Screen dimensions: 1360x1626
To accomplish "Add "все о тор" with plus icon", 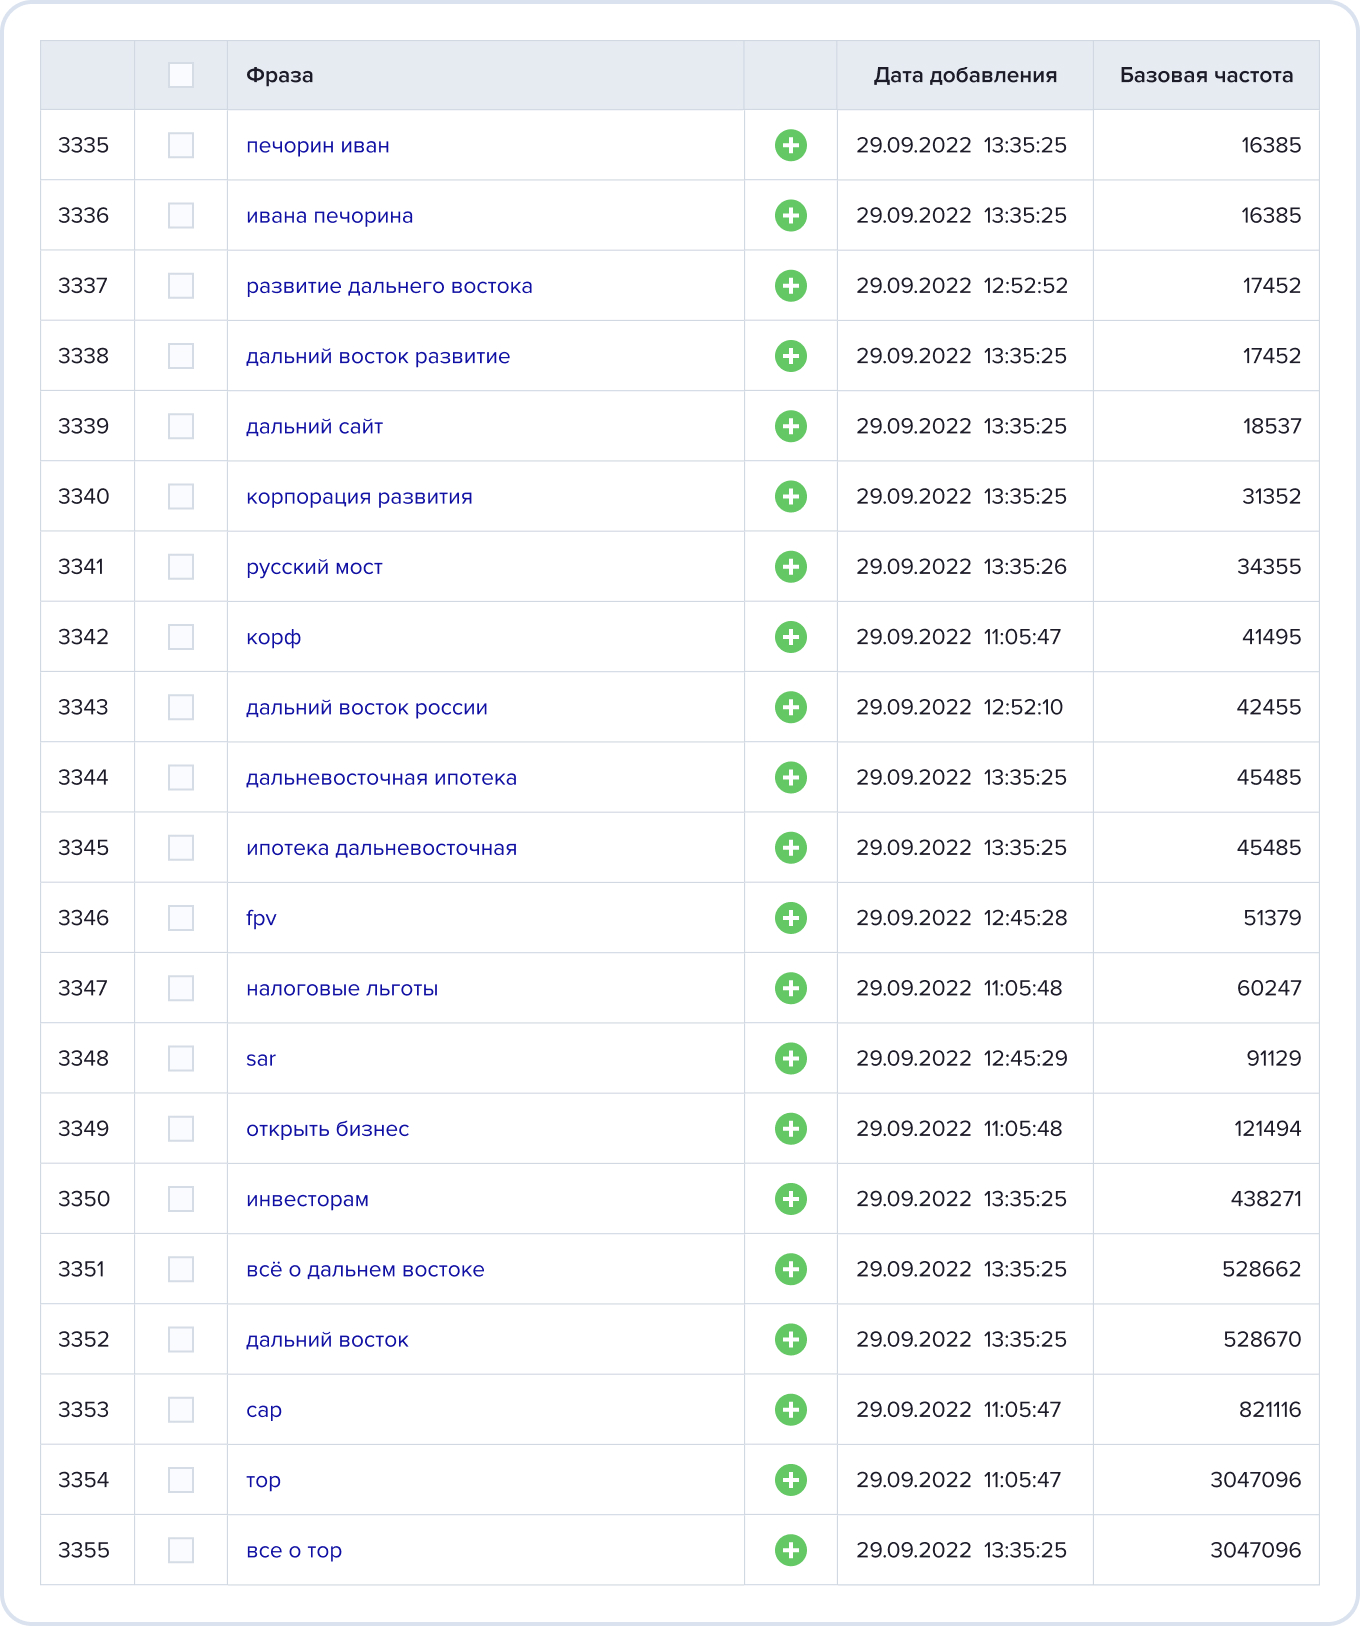I will [790, 1550].
